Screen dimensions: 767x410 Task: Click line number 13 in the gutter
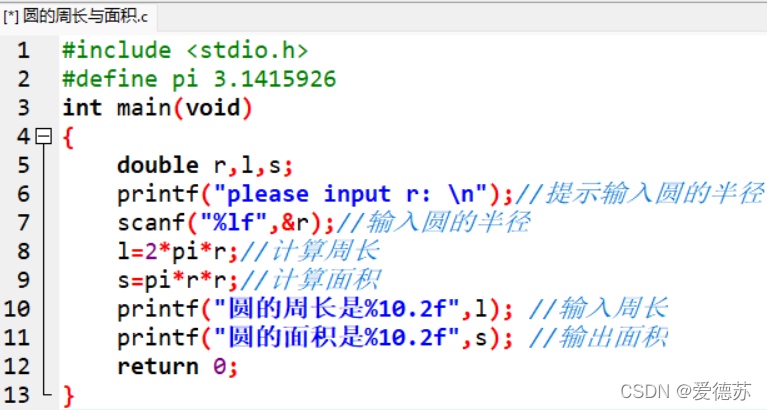17,395
